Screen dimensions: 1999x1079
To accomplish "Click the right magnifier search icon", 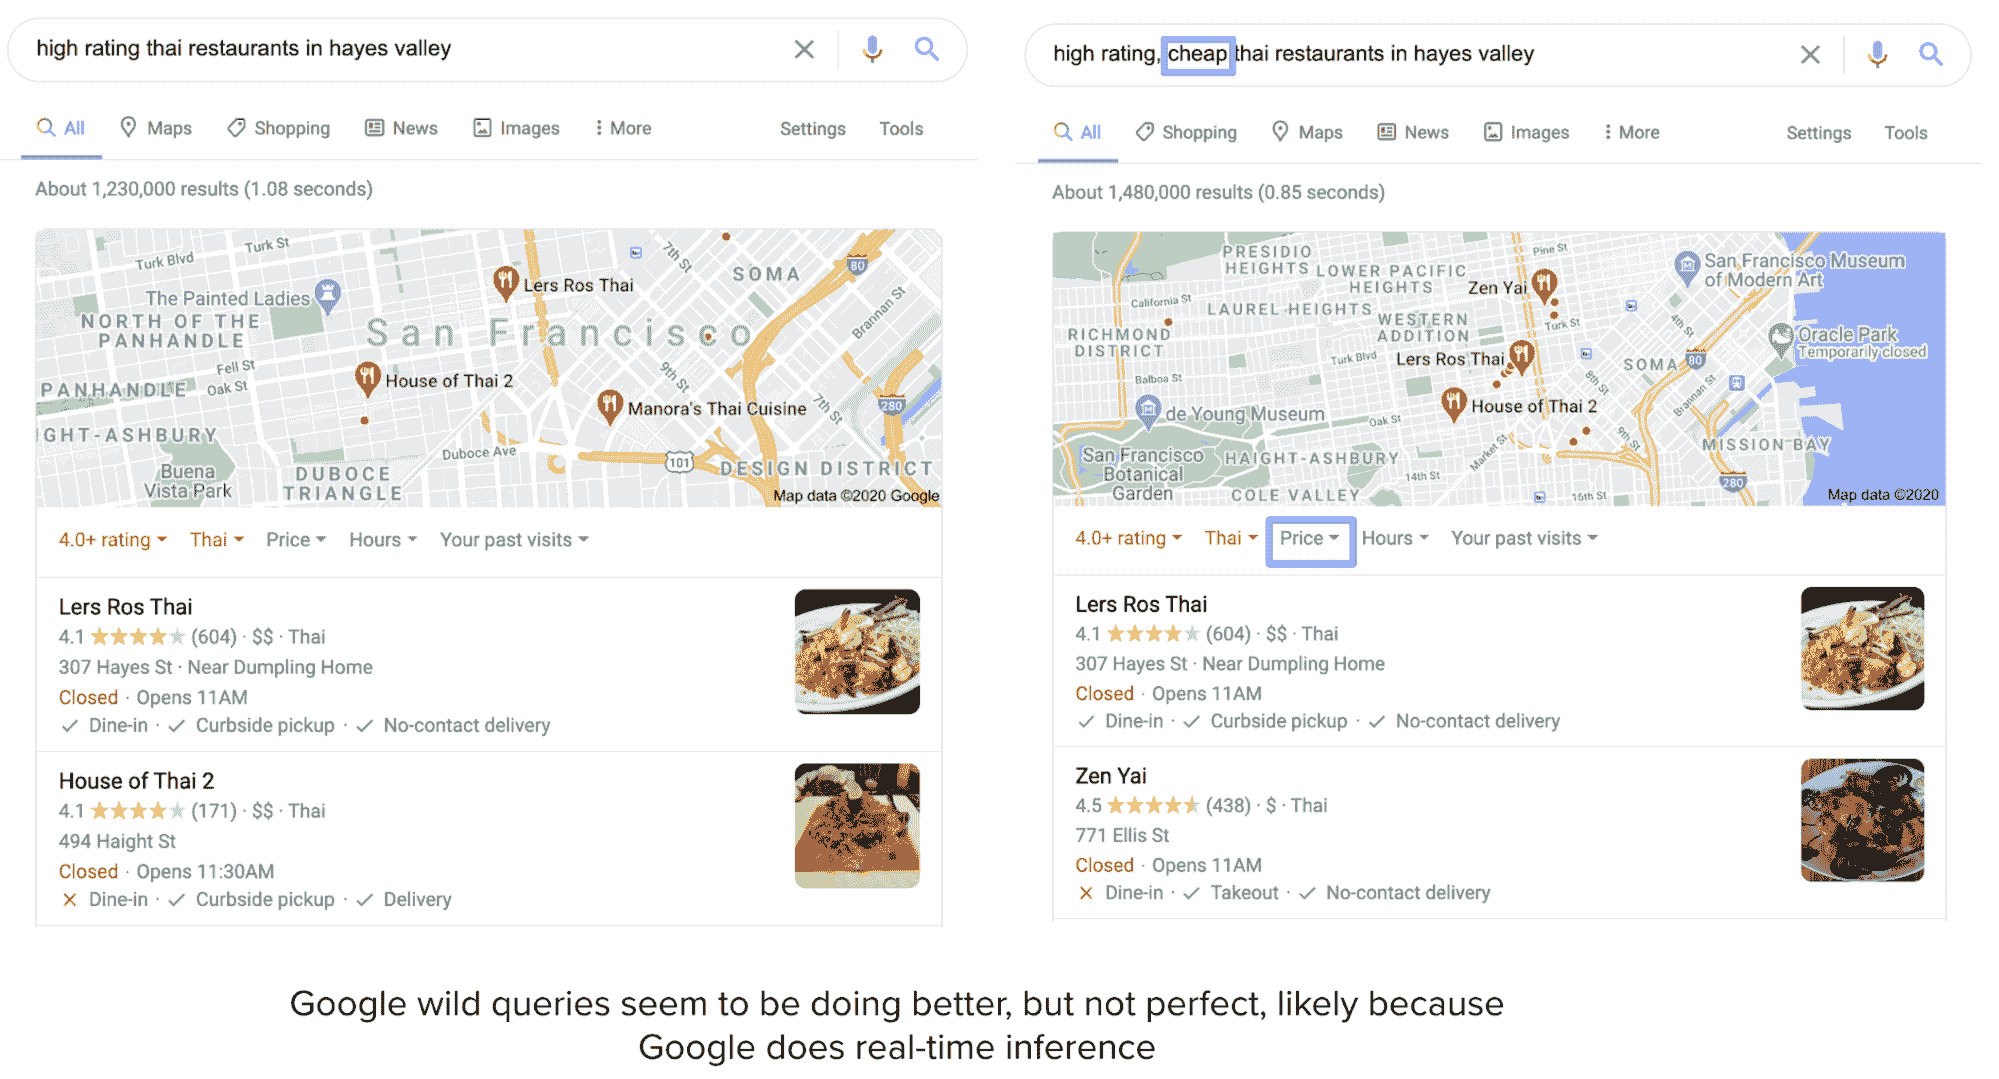I will (1930, 54).
